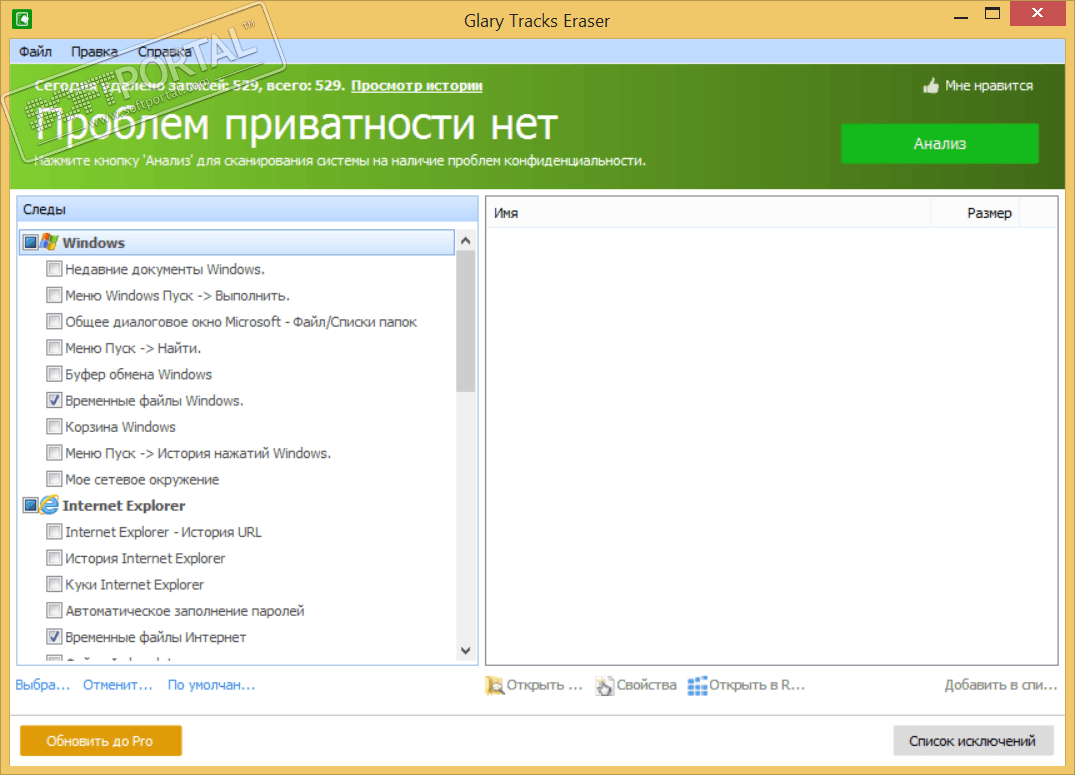Close the Glary Tracks Eraser window
This screenshot has width=1075, height=775.
click(1037, 14)
